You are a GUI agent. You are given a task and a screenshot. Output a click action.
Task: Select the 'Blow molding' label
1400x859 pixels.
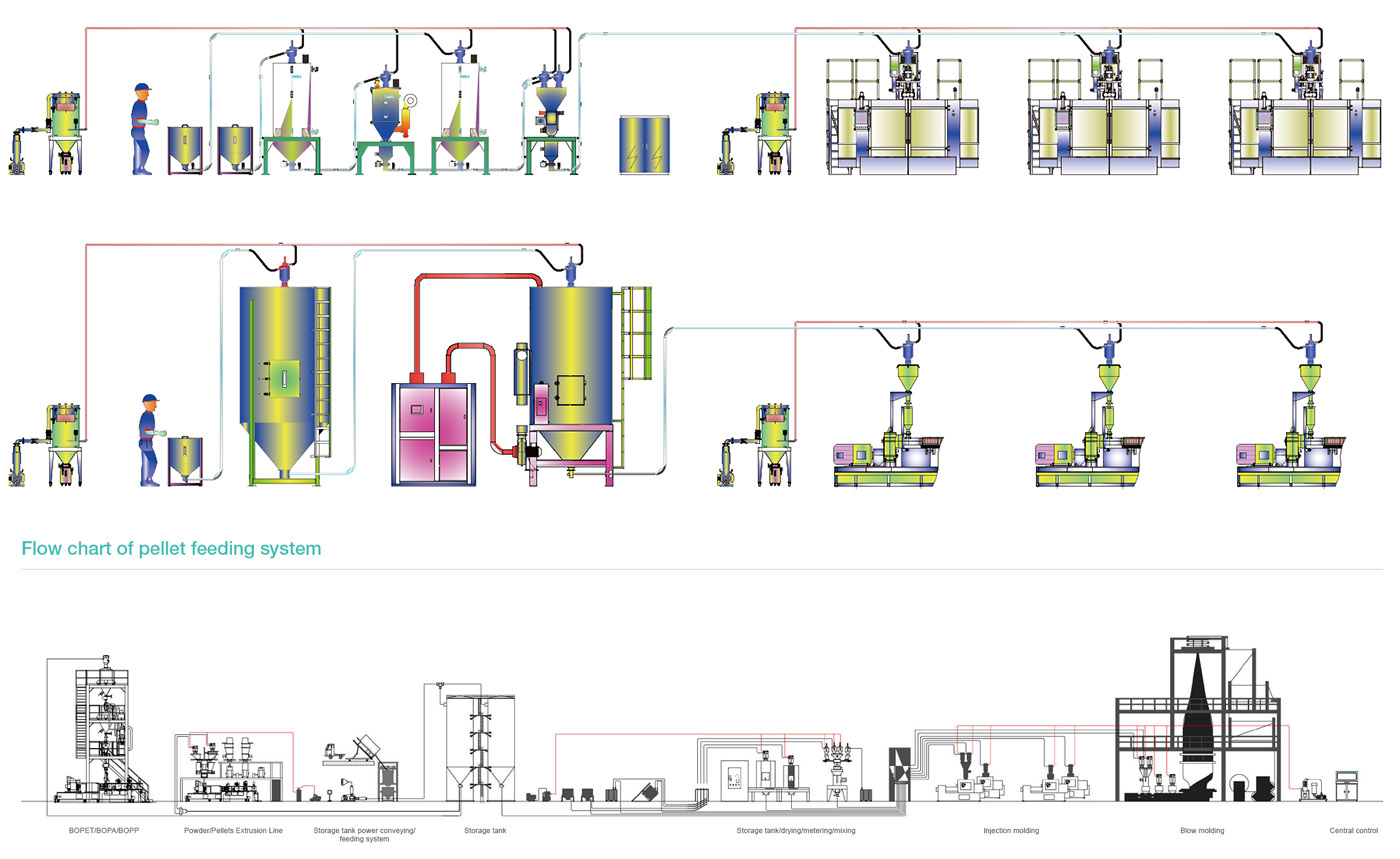pos(1201,831)
